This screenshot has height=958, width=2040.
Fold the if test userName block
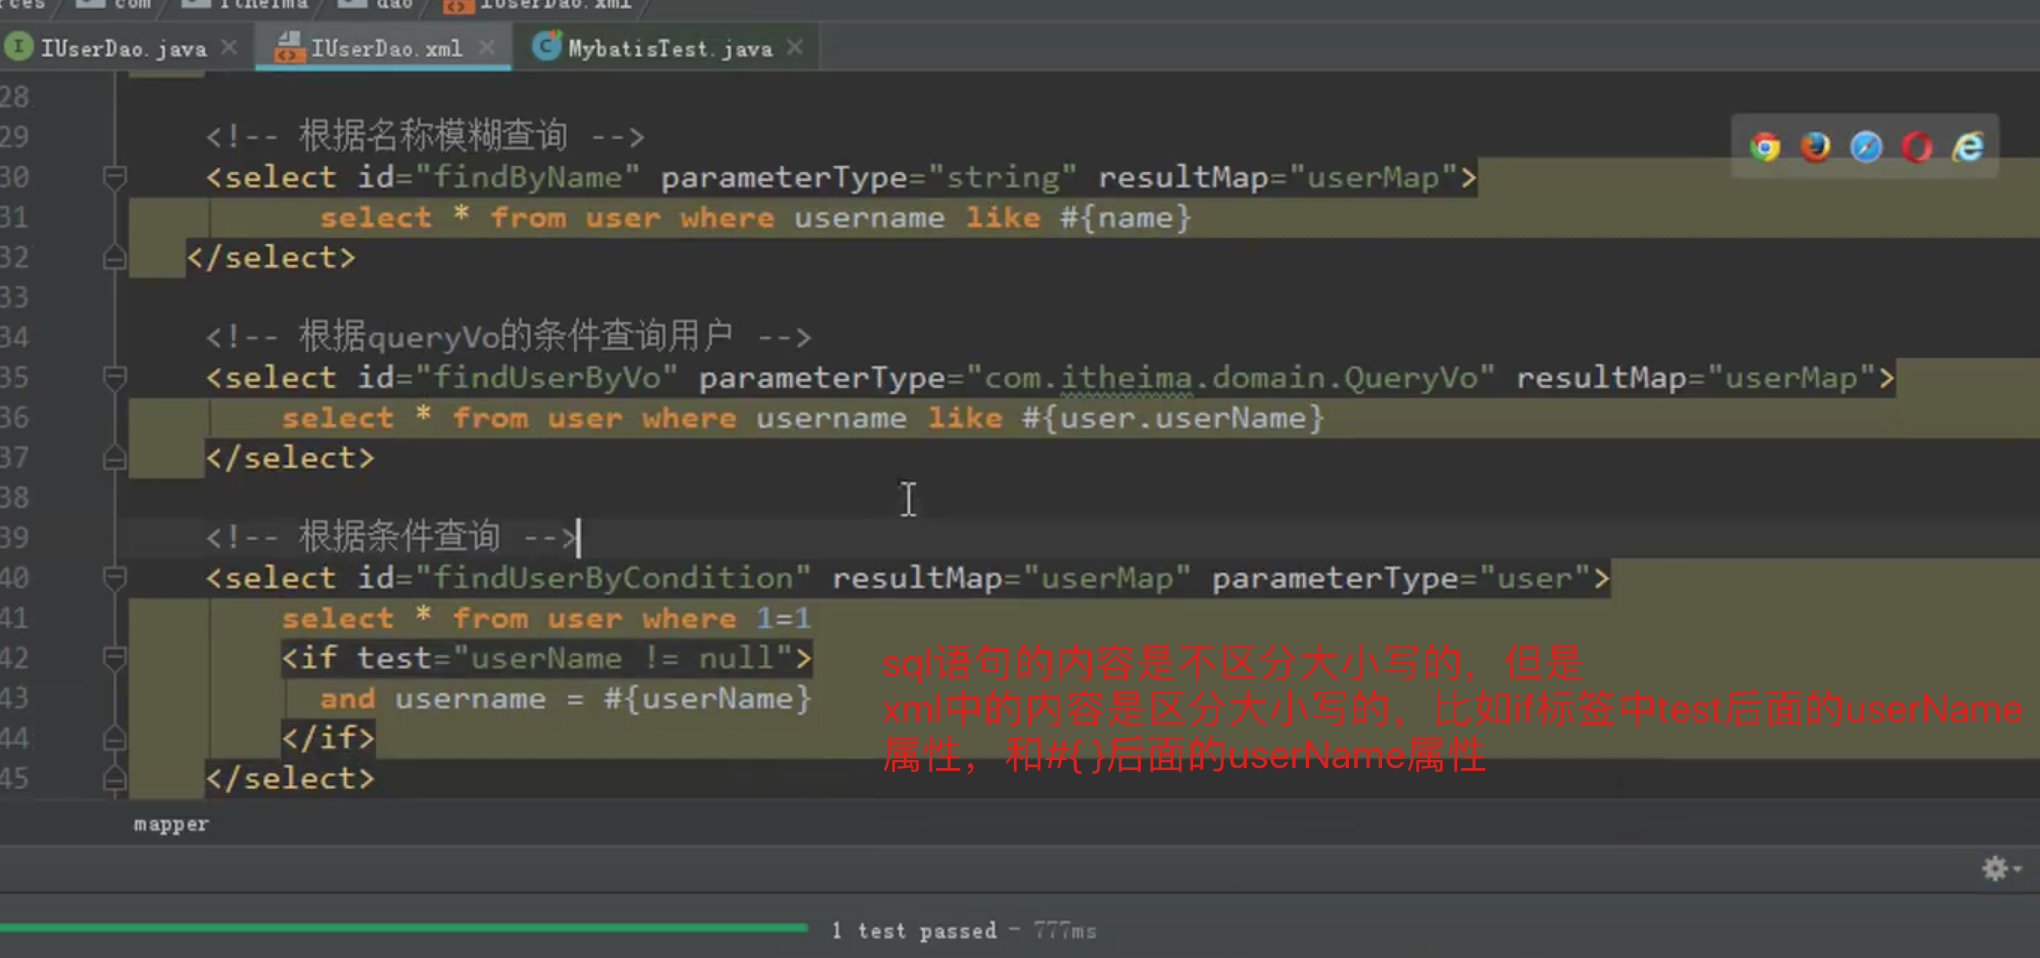click(115, 658)
